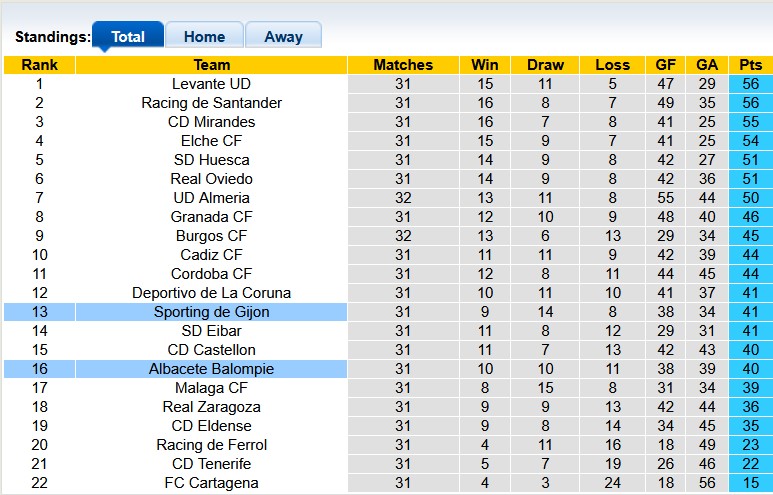The image size is (773, 495).
Task: Select Albacete Balompie in standings
Action: [211, 369]
